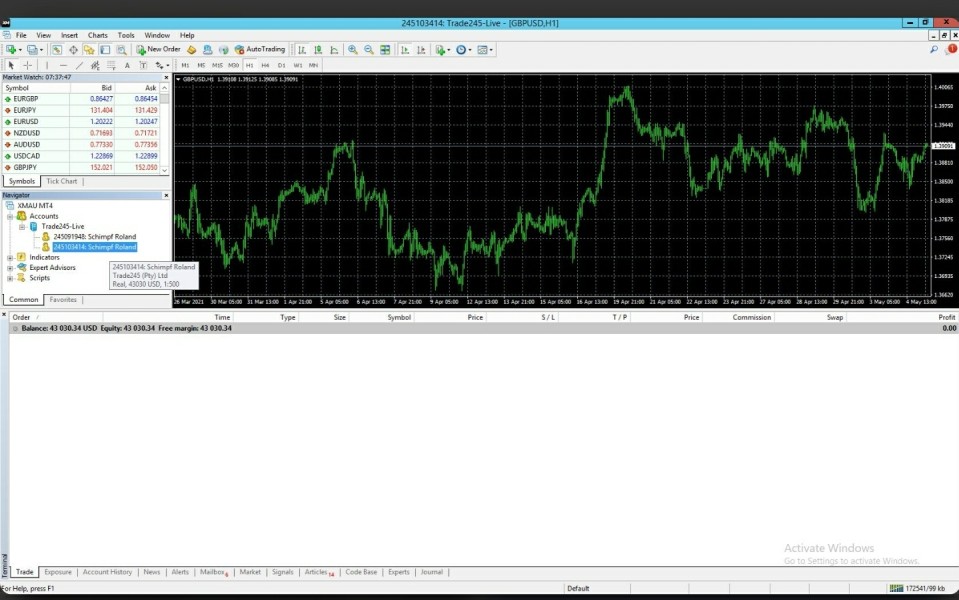Image resolution: width=959 pixels, height=600 pixels.
Task: Expand the Indicators tree node
Action: pyautogui.click(x=10, y=257)
